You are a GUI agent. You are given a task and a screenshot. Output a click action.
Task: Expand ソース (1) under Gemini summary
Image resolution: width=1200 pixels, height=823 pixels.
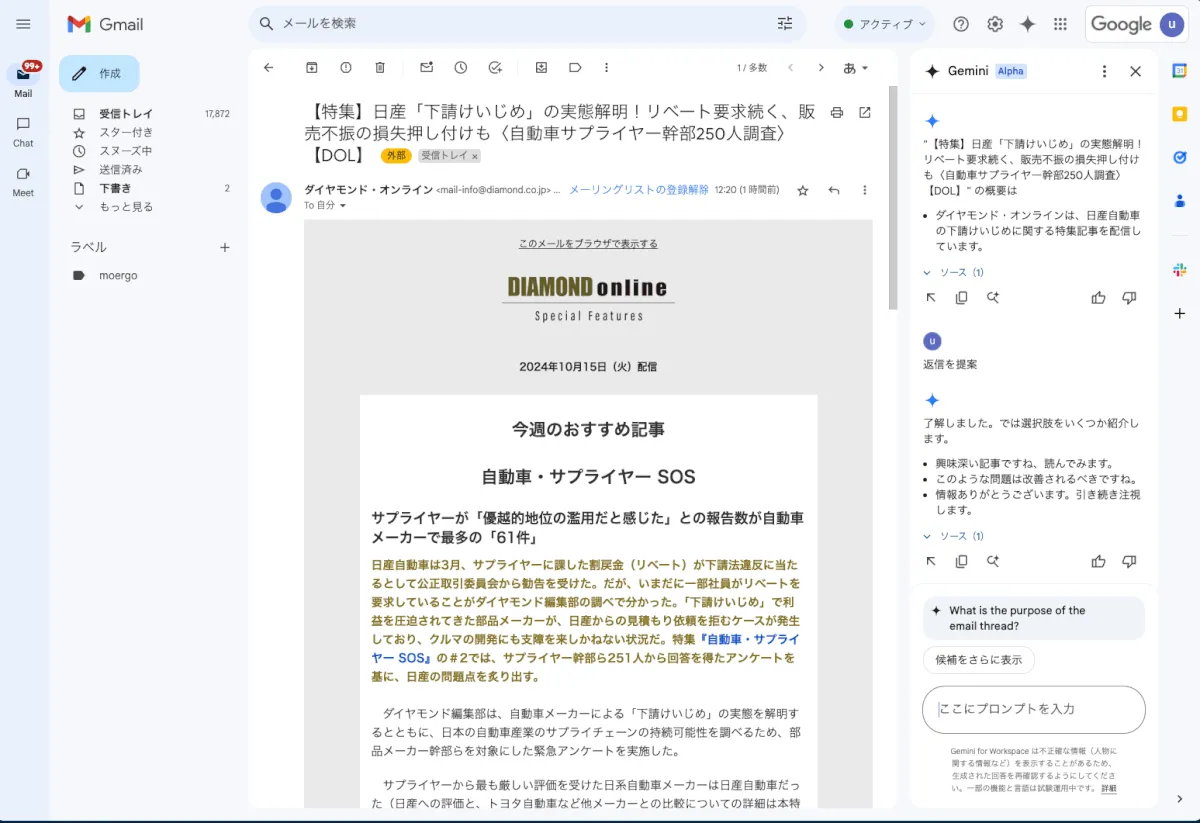954,272
